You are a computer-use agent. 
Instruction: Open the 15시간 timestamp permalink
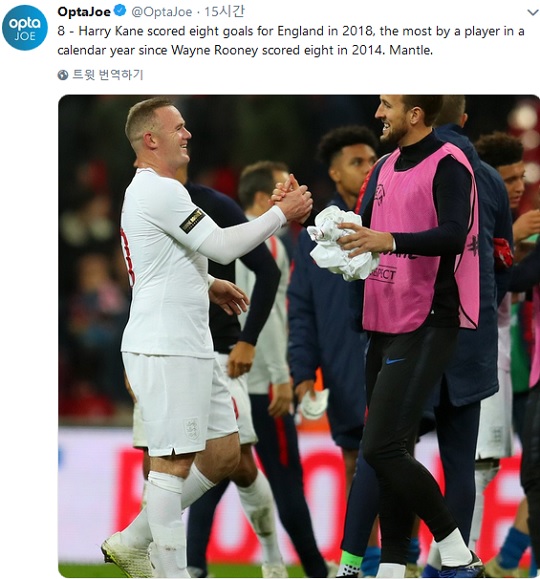224,11
